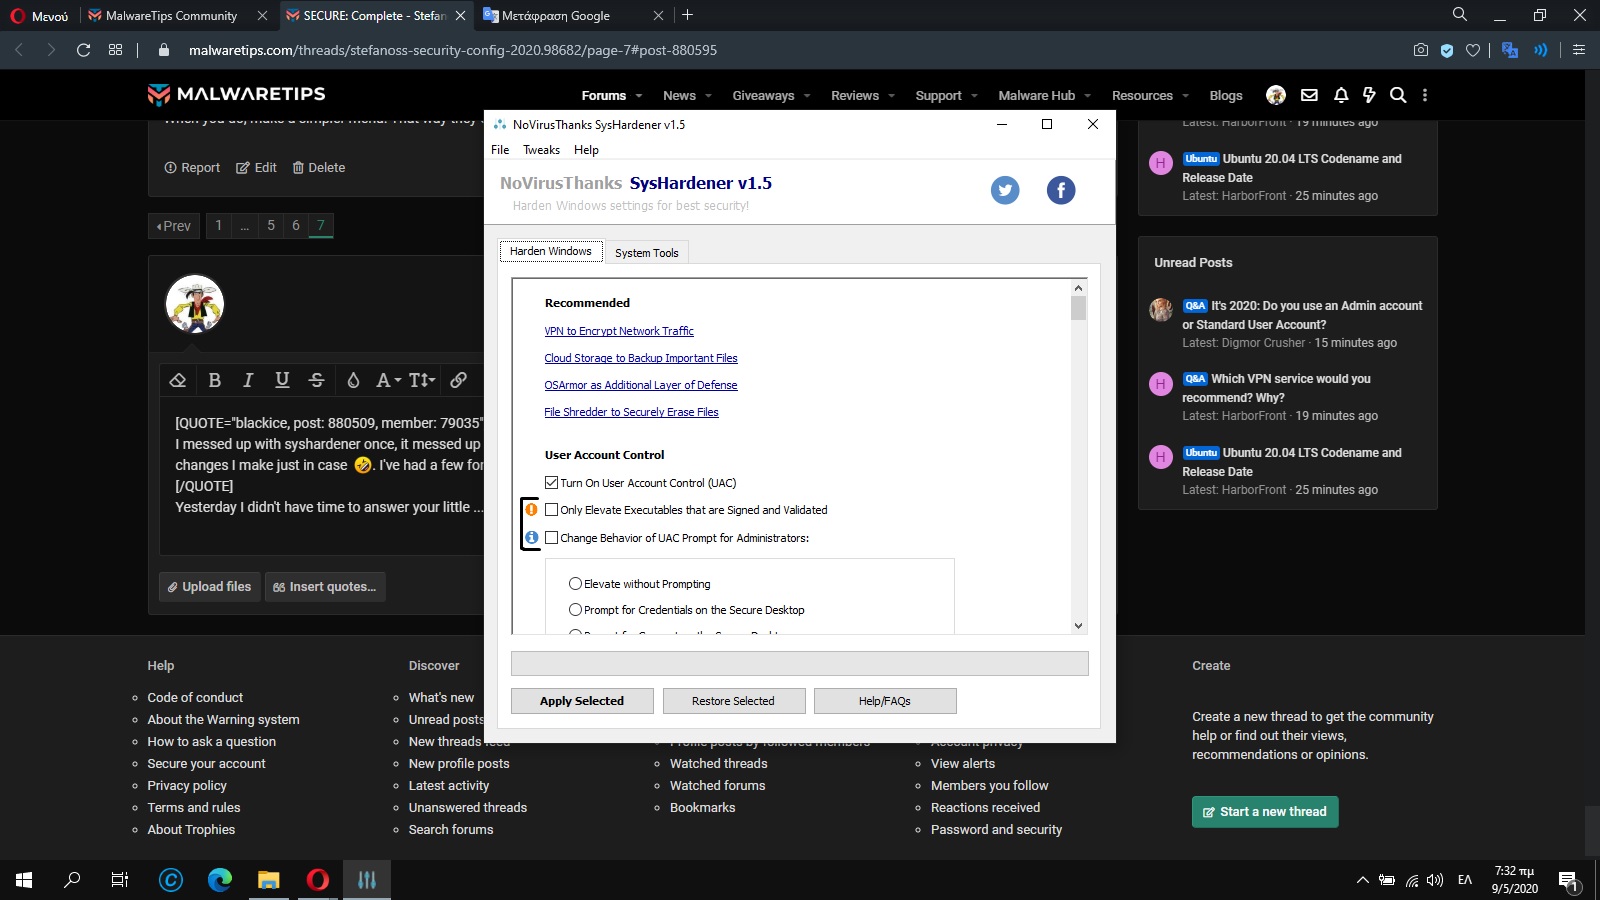Viewport: 1600px width, 900px height.
Task: Open the Windows Start menu
Action: [24, 880]
